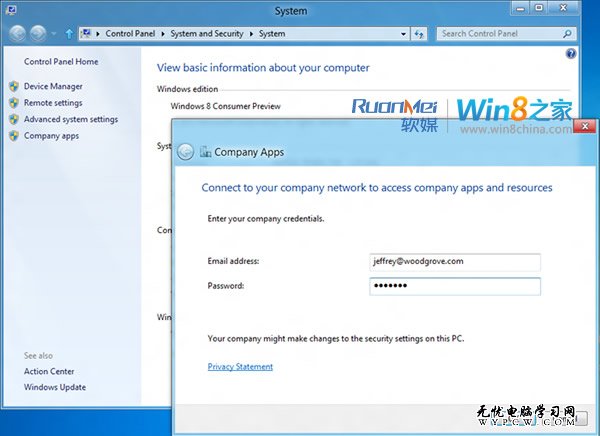The height and width of the screenshot is (436, 600).
Task: Click the Forward arrow in System window
Action: [38, 34]
